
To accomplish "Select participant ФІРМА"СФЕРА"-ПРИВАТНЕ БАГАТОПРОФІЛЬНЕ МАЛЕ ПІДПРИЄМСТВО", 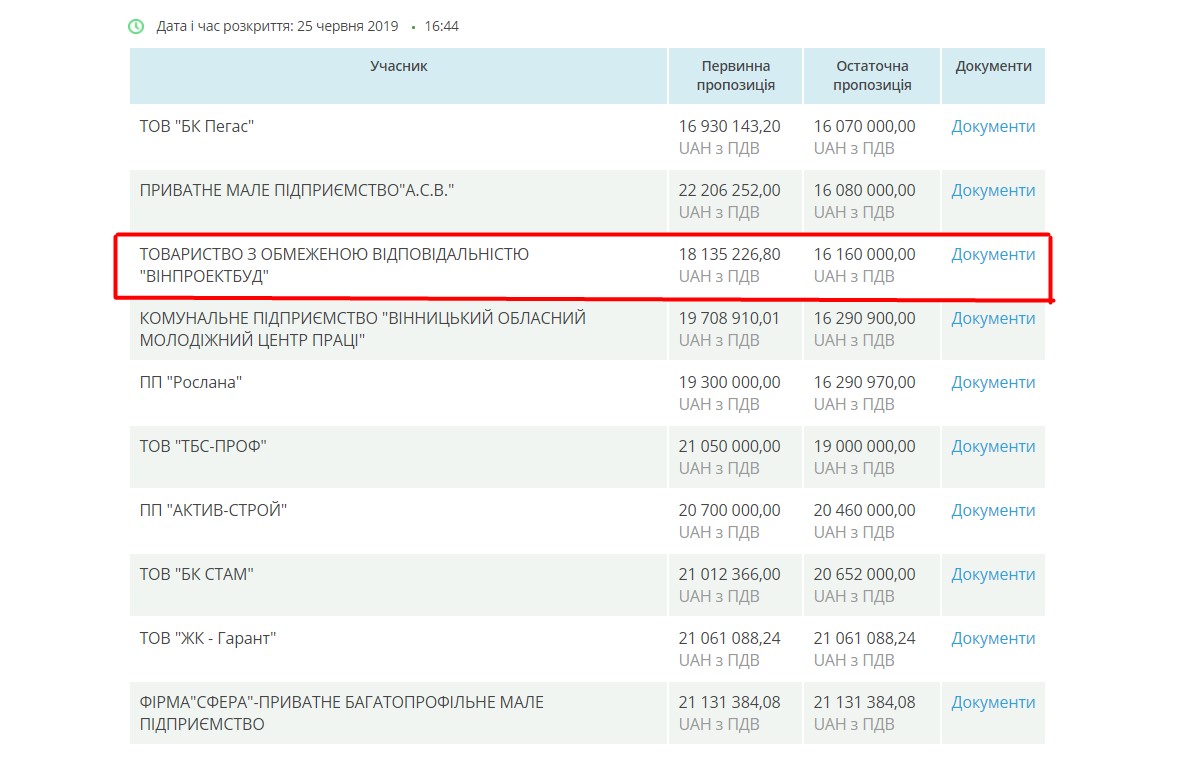I will (342, 714).
